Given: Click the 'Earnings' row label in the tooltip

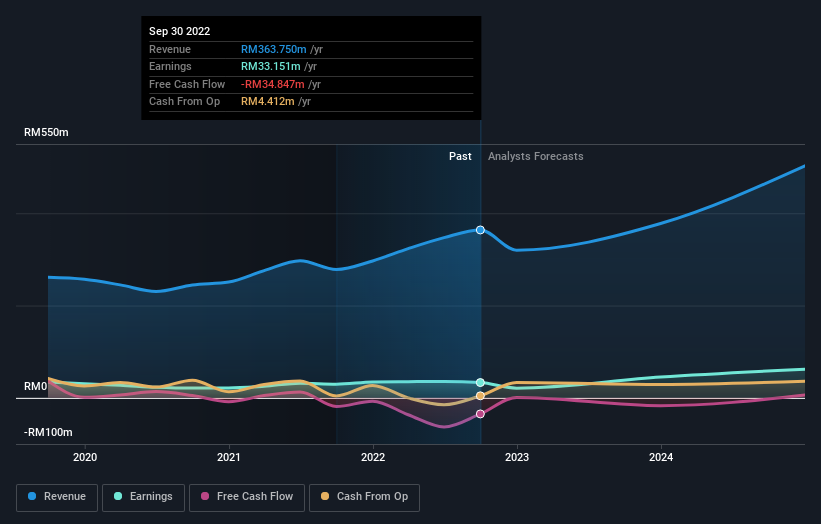Looking at the screenshot, I should coord(170,66).
